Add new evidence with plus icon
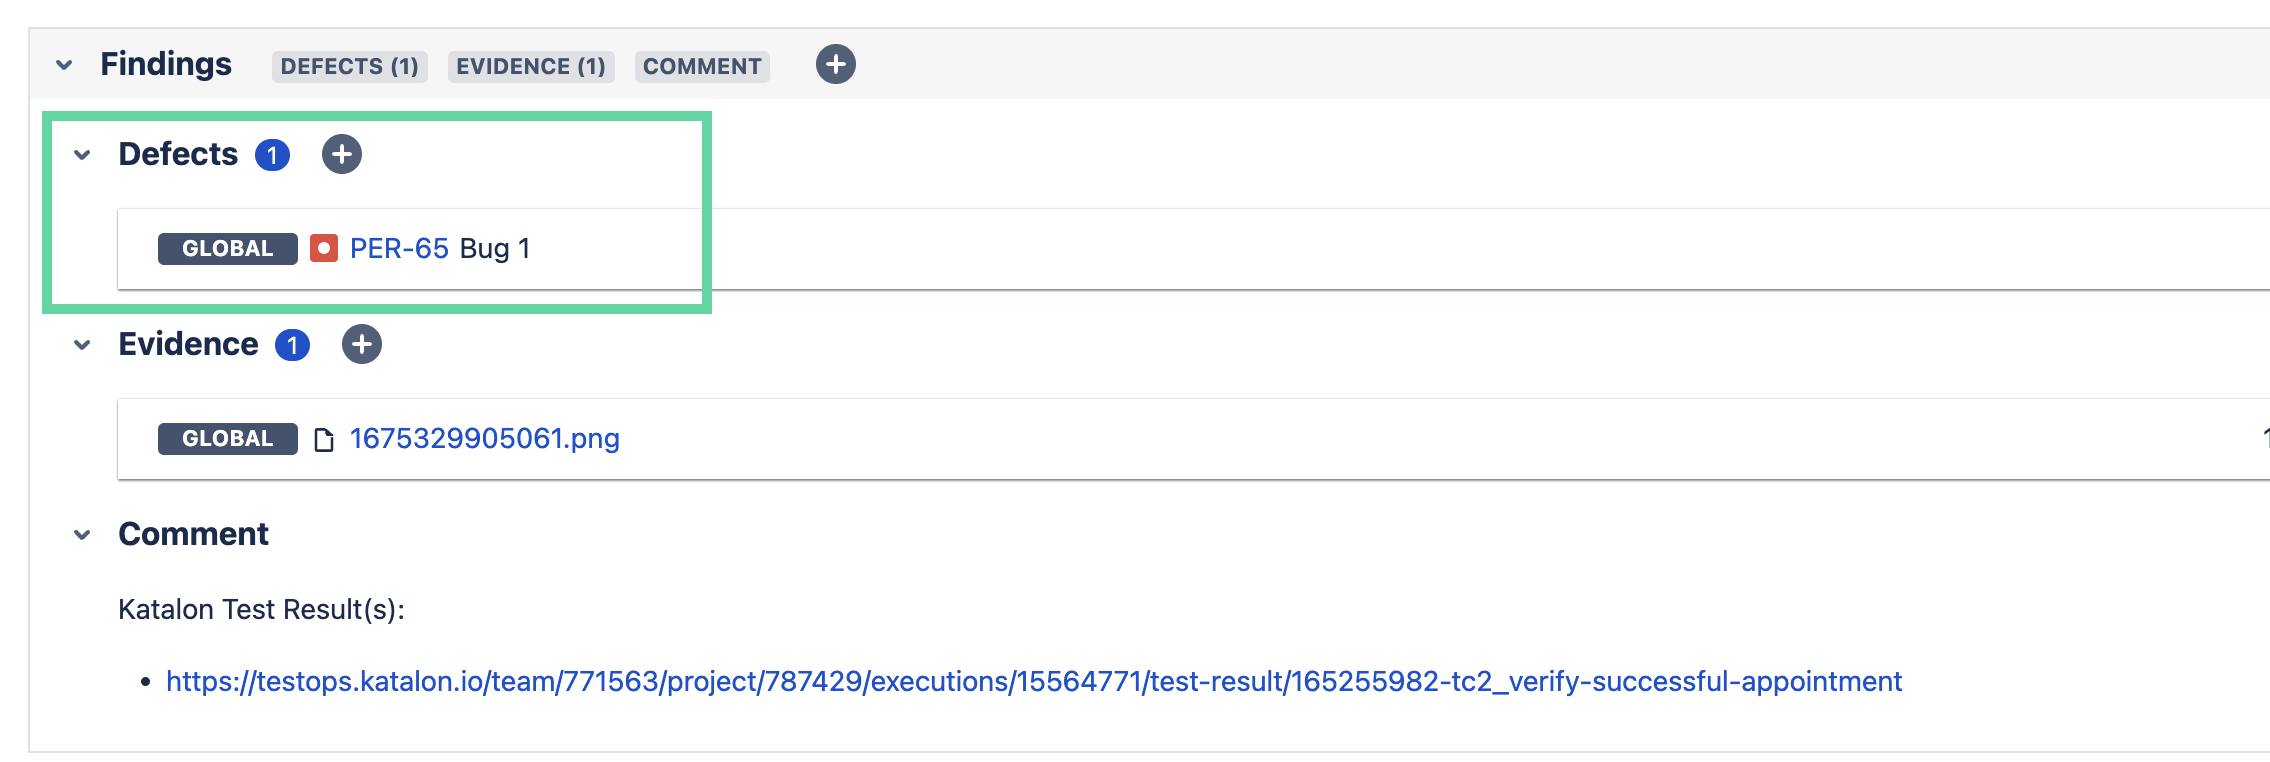Image resolution: width=2270 pixels, height=762 pixels. [x=361, y=345]
